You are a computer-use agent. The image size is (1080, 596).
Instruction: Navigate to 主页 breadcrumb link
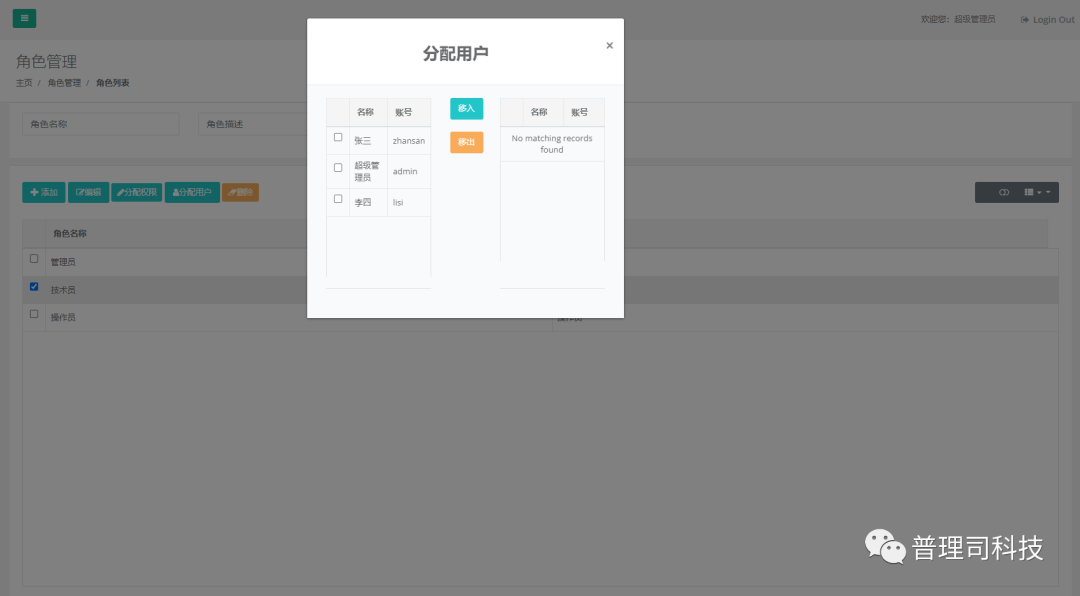tap(24, 82)
